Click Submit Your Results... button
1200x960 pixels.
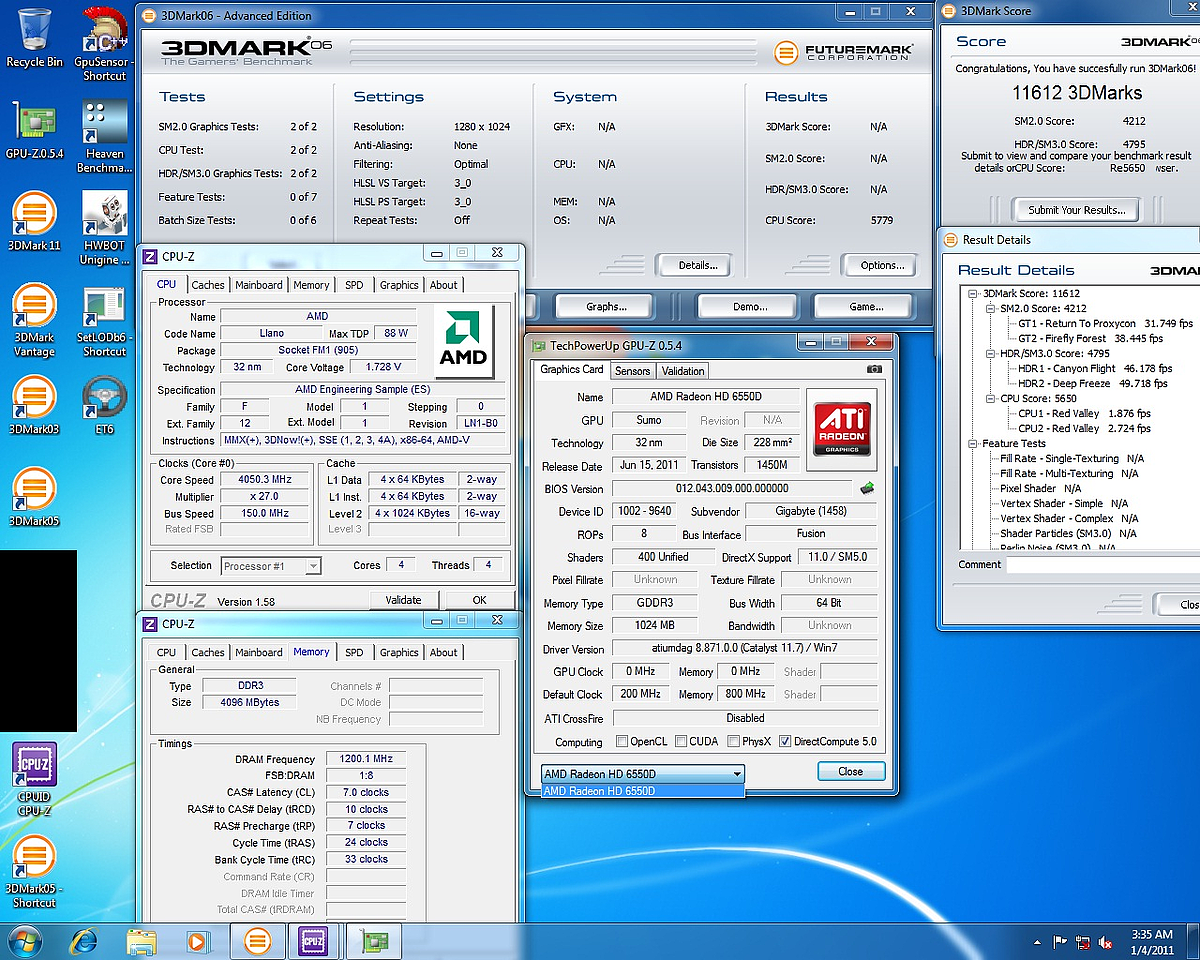[1076, 210]
